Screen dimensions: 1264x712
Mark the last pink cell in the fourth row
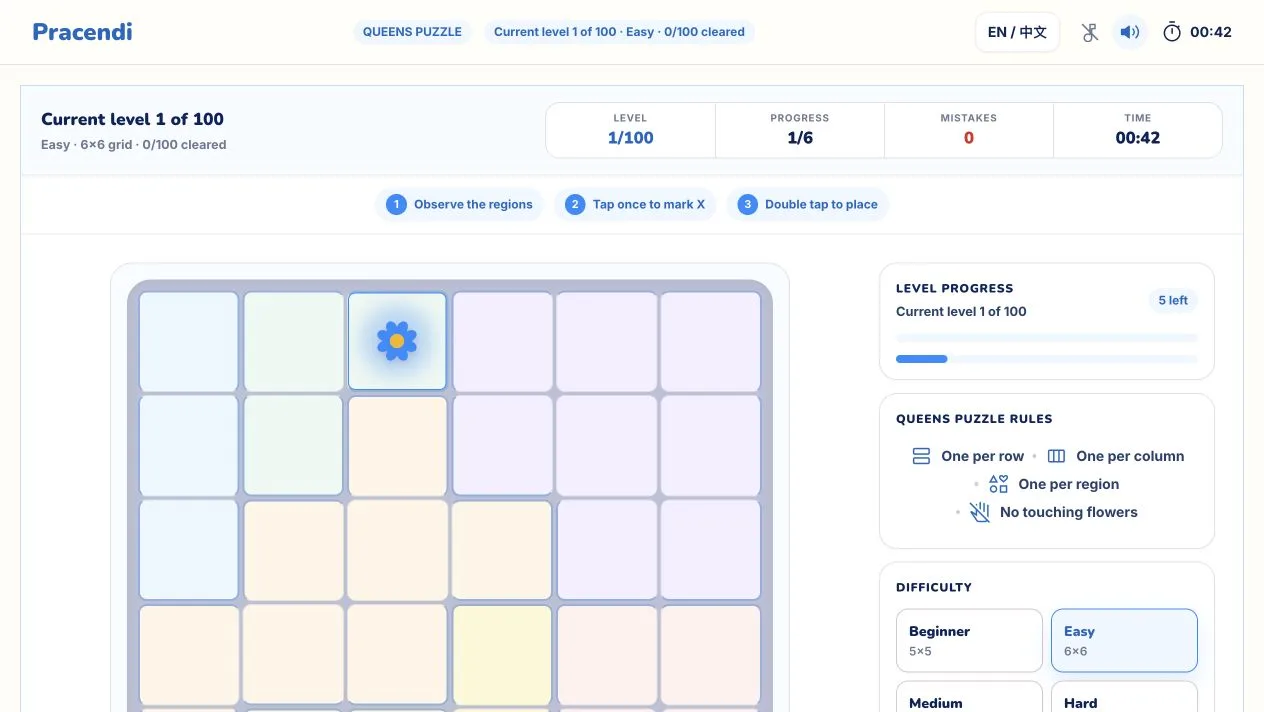(x=710, y=655)
